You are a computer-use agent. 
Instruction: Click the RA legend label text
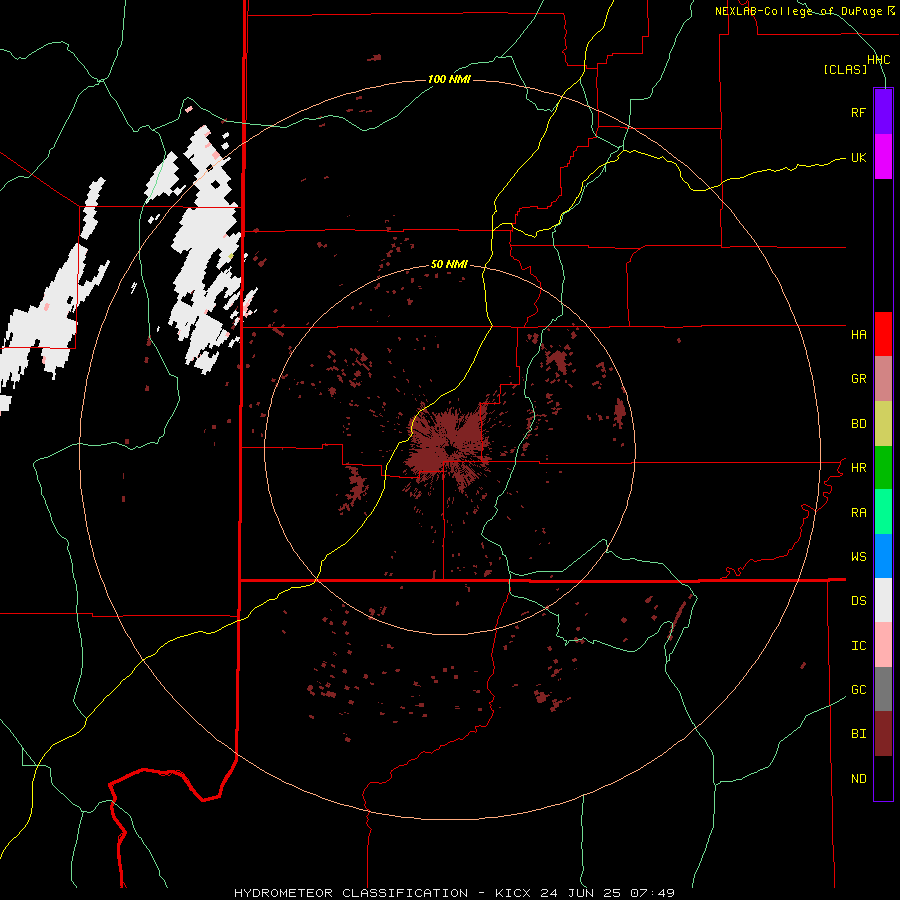click(x=859, y=512)
